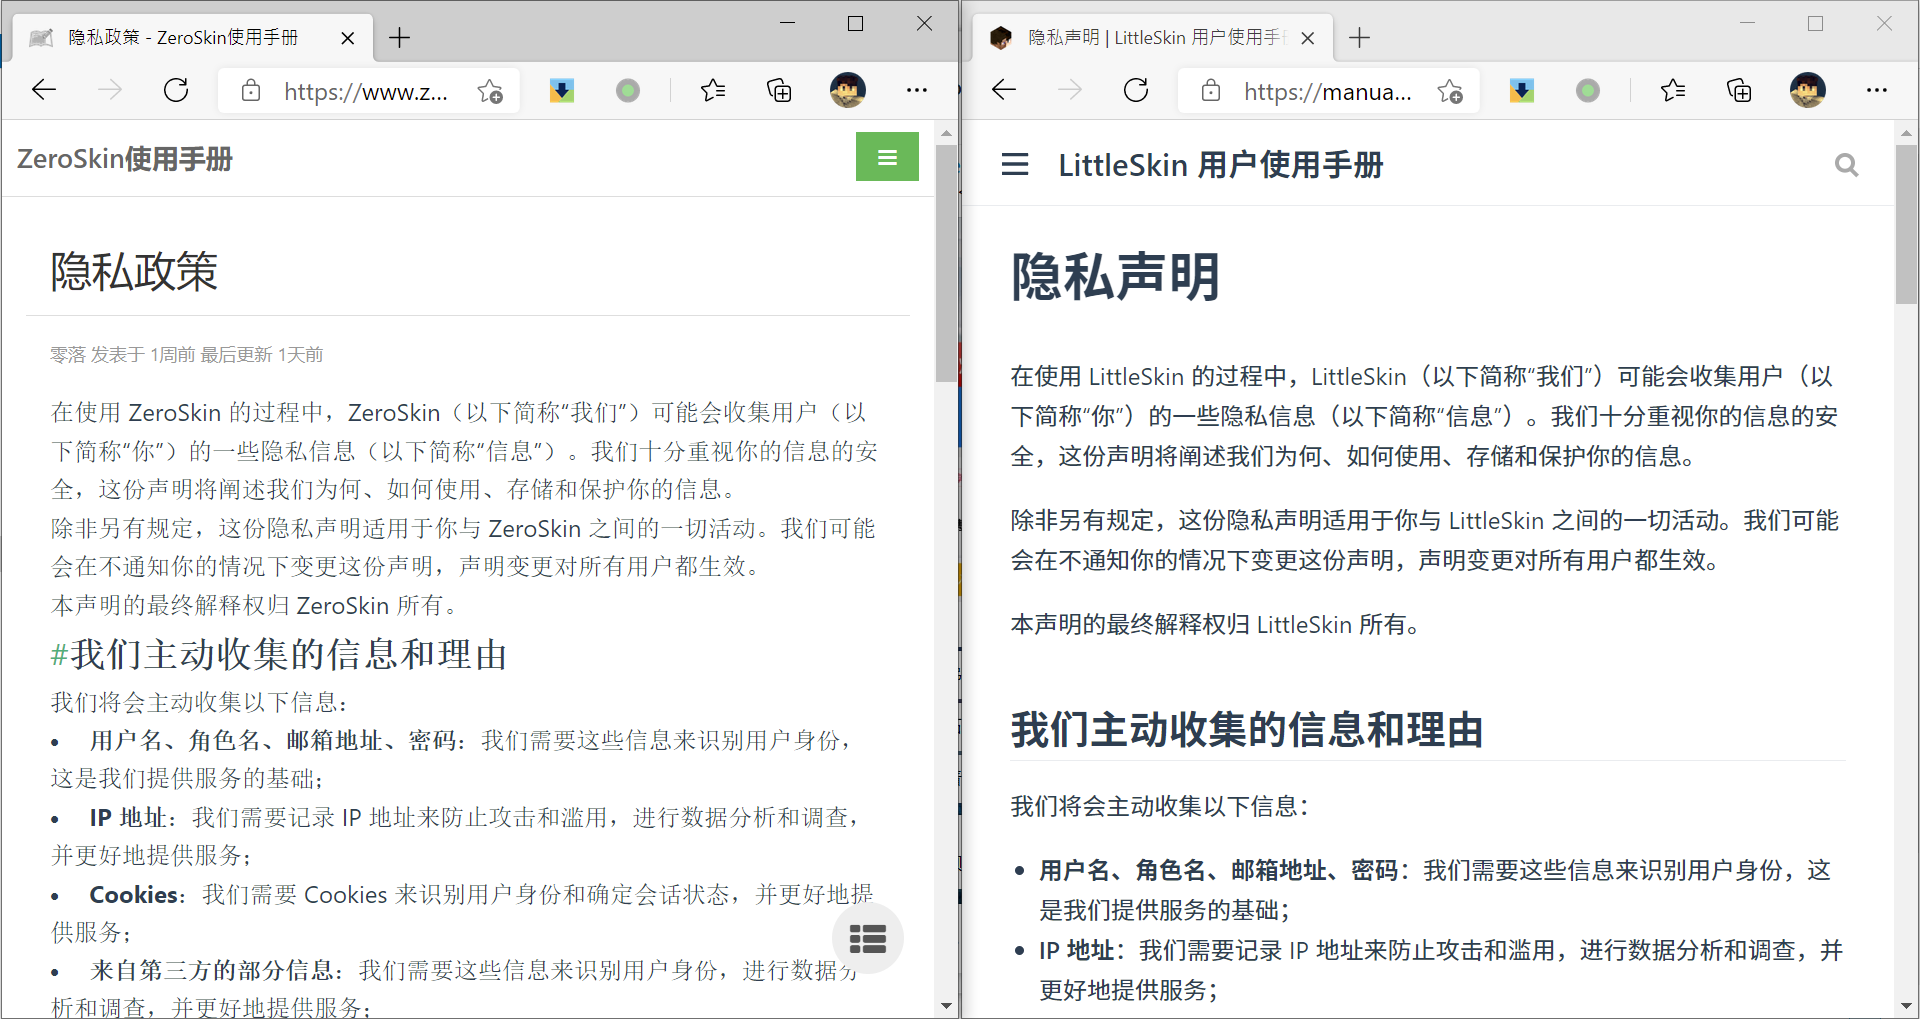Refresh the ZeroSkin page

[x=176, y=91]
